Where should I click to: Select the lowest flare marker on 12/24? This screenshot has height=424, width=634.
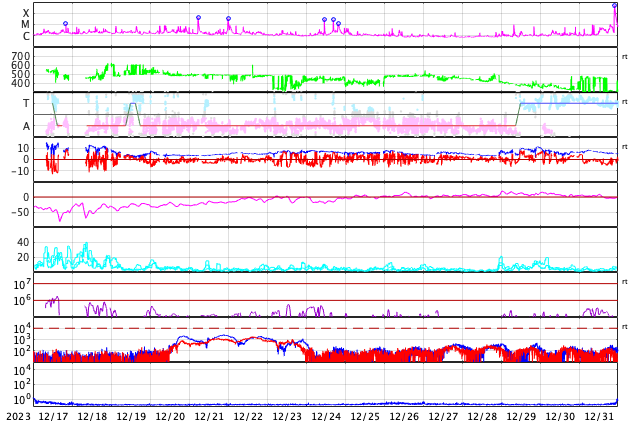coord(338,23)
